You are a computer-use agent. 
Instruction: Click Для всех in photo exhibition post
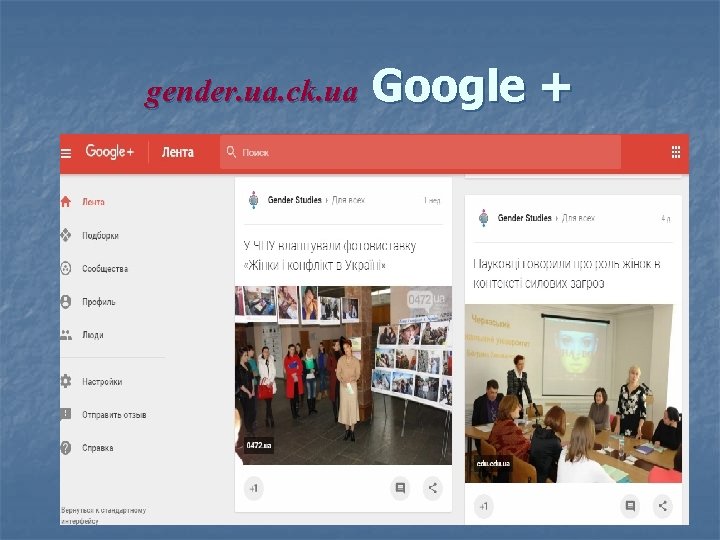[x=348, y=200]
